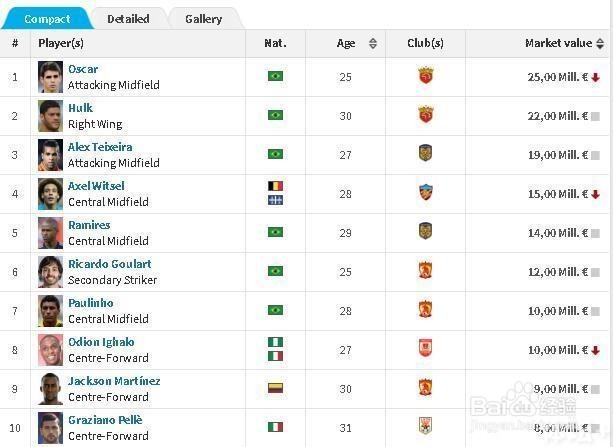Click the Colombia flag beside Jackson Martínez
This screenshot has height=447, width=613.
(275, 388)
